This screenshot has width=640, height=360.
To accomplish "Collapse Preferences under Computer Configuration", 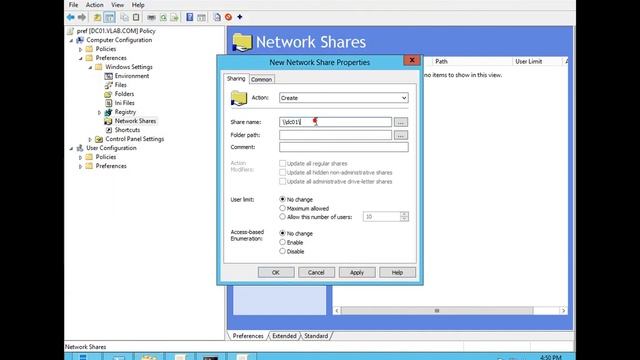I will (x=80, y=58).
